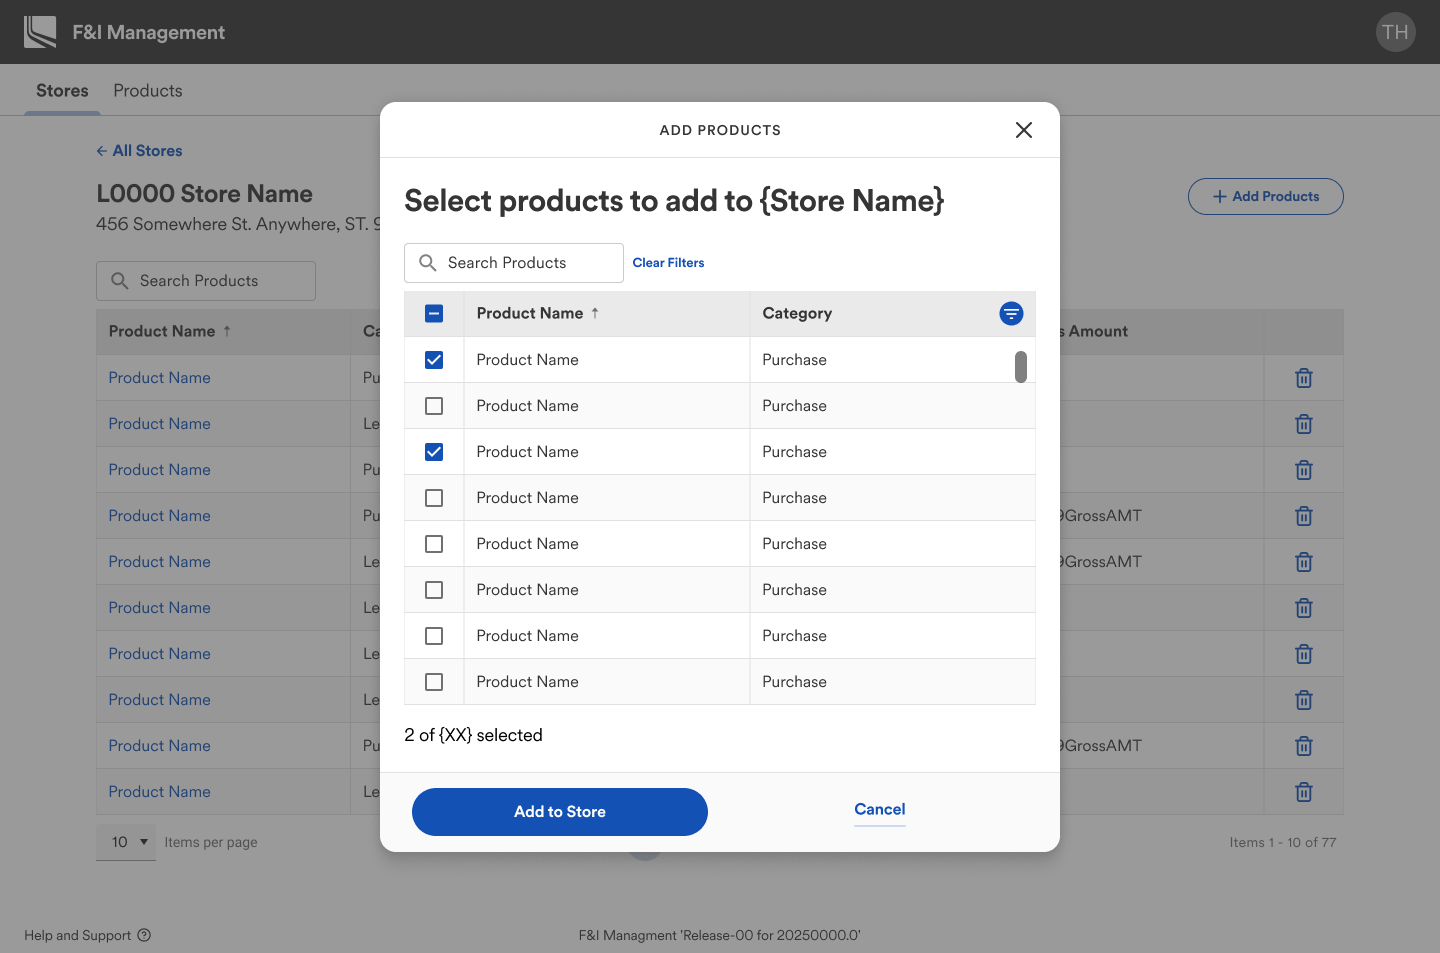Check the second product row checkbox
Screen dimensions: 1440x953
click(434, 406)
